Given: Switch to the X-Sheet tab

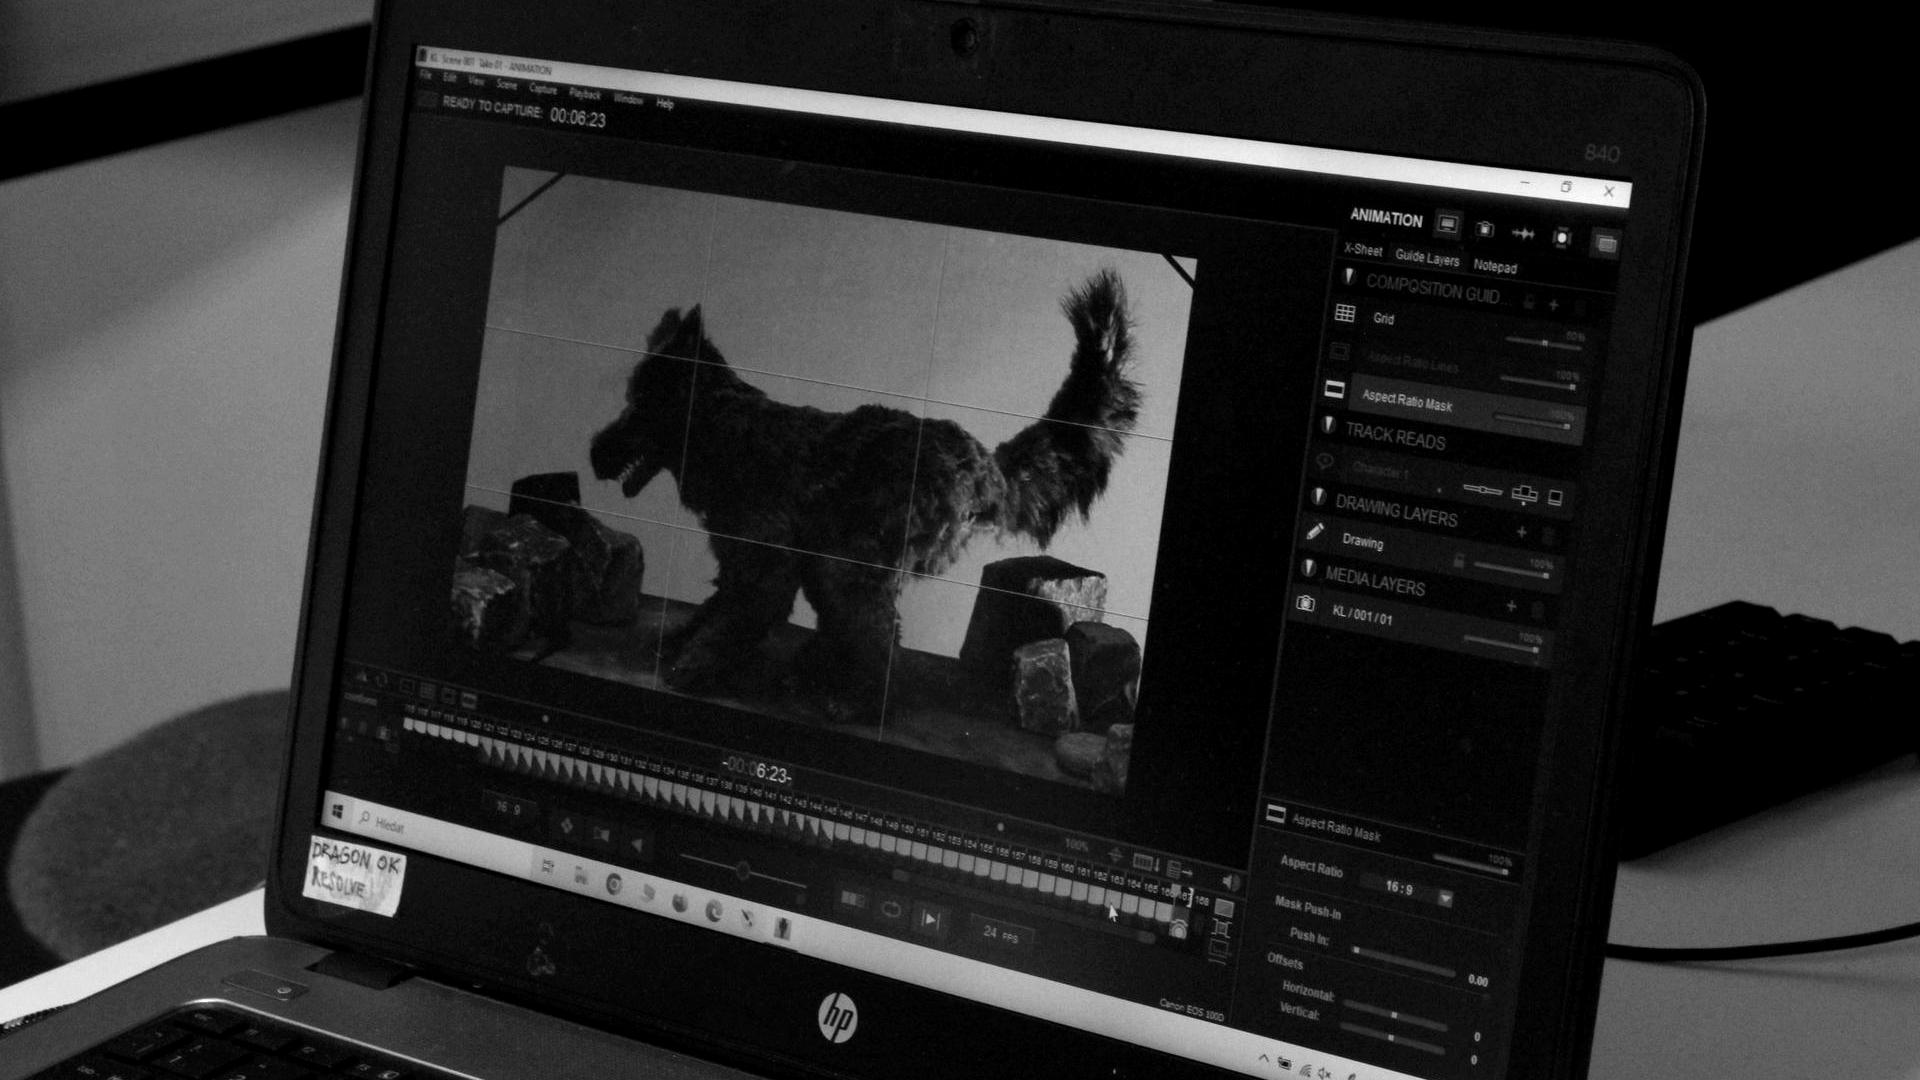Looking at the screenshot, I should click(x=1363, y=250).
